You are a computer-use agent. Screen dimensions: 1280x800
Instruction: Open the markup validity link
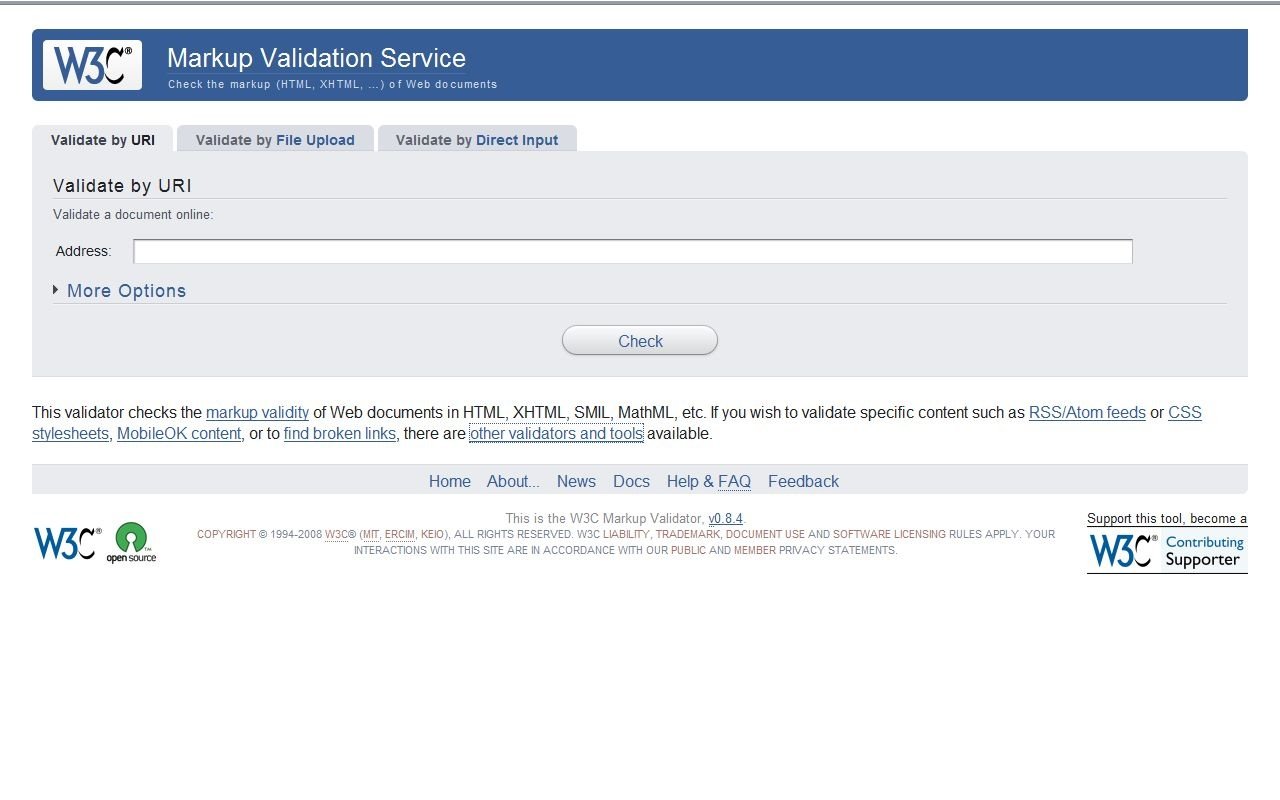click(257, 412)
